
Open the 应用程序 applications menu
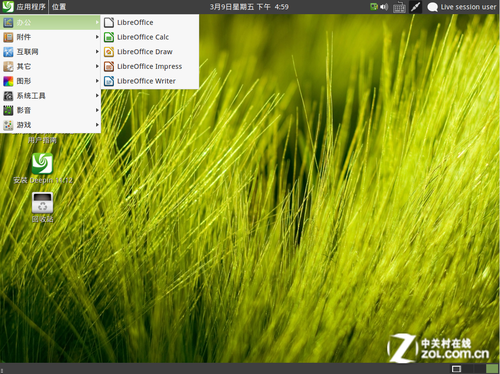tap(31, 7)
